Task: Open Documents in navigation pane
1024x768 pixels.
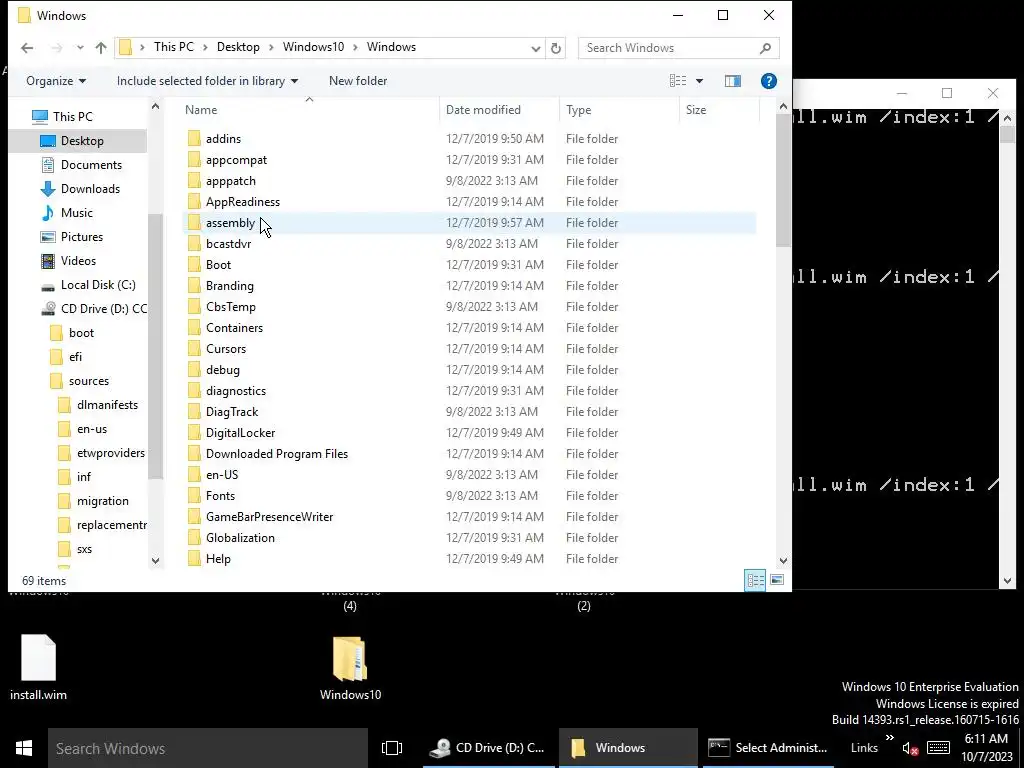Action: point(91,165)
